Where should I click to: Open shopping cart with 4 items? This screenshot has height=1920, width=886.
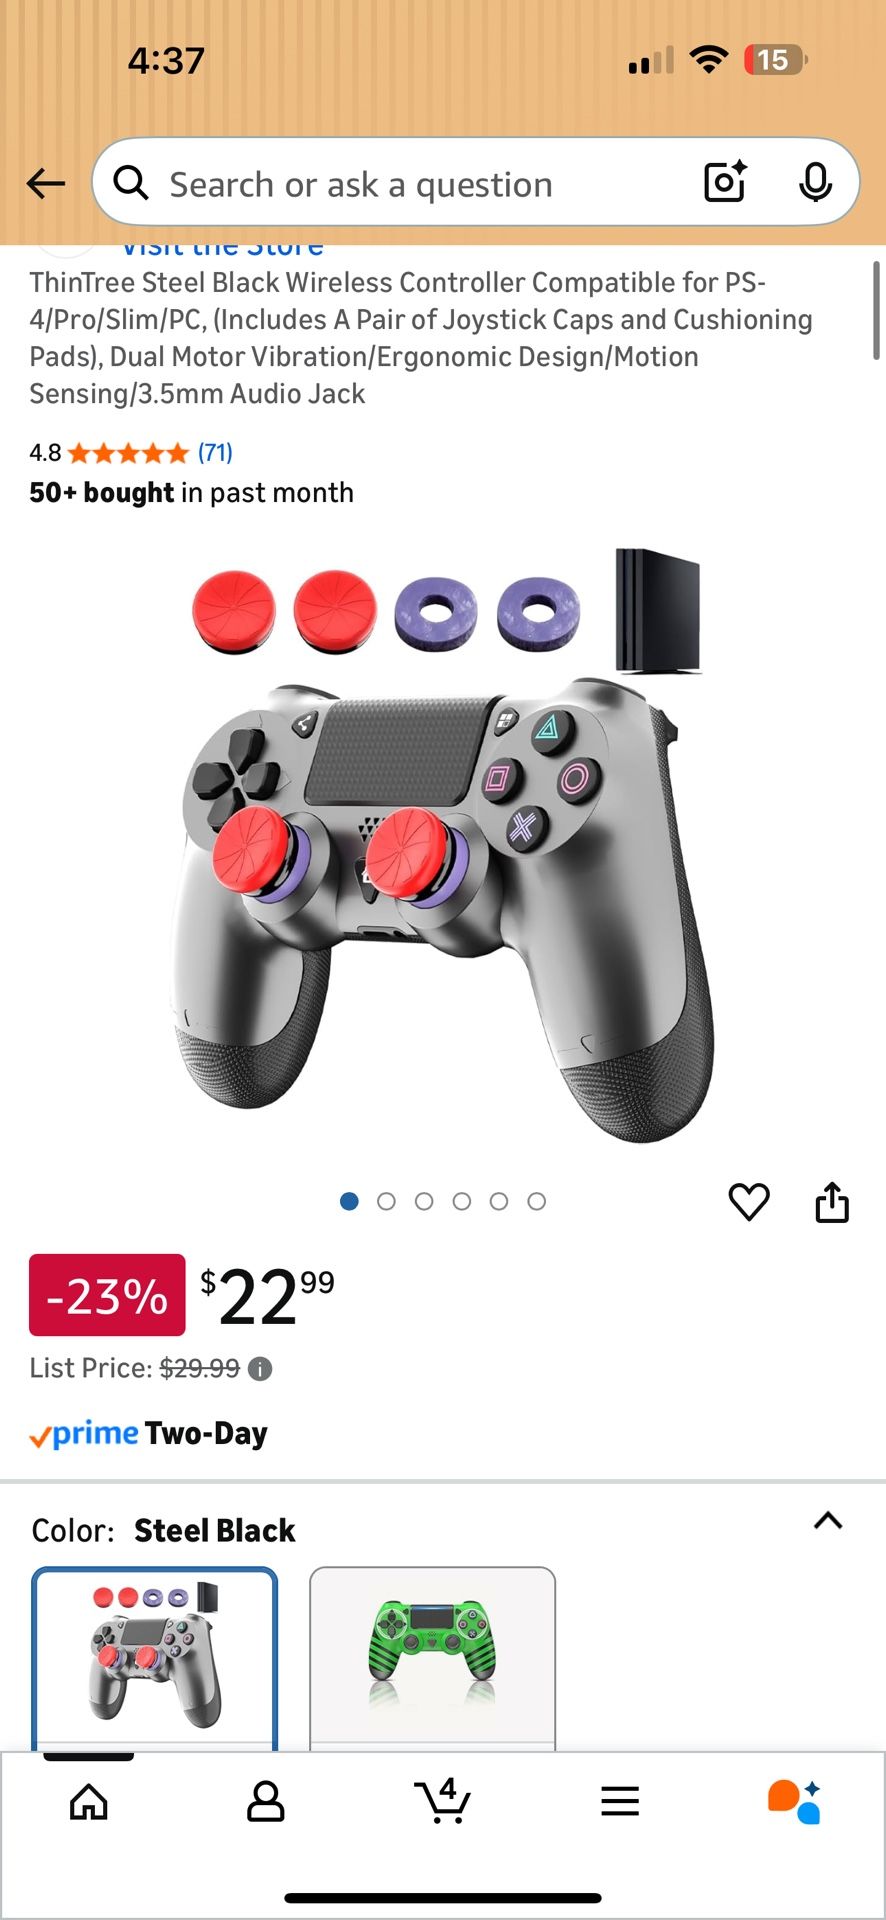pyautogui.click(x=442, y=1800)
